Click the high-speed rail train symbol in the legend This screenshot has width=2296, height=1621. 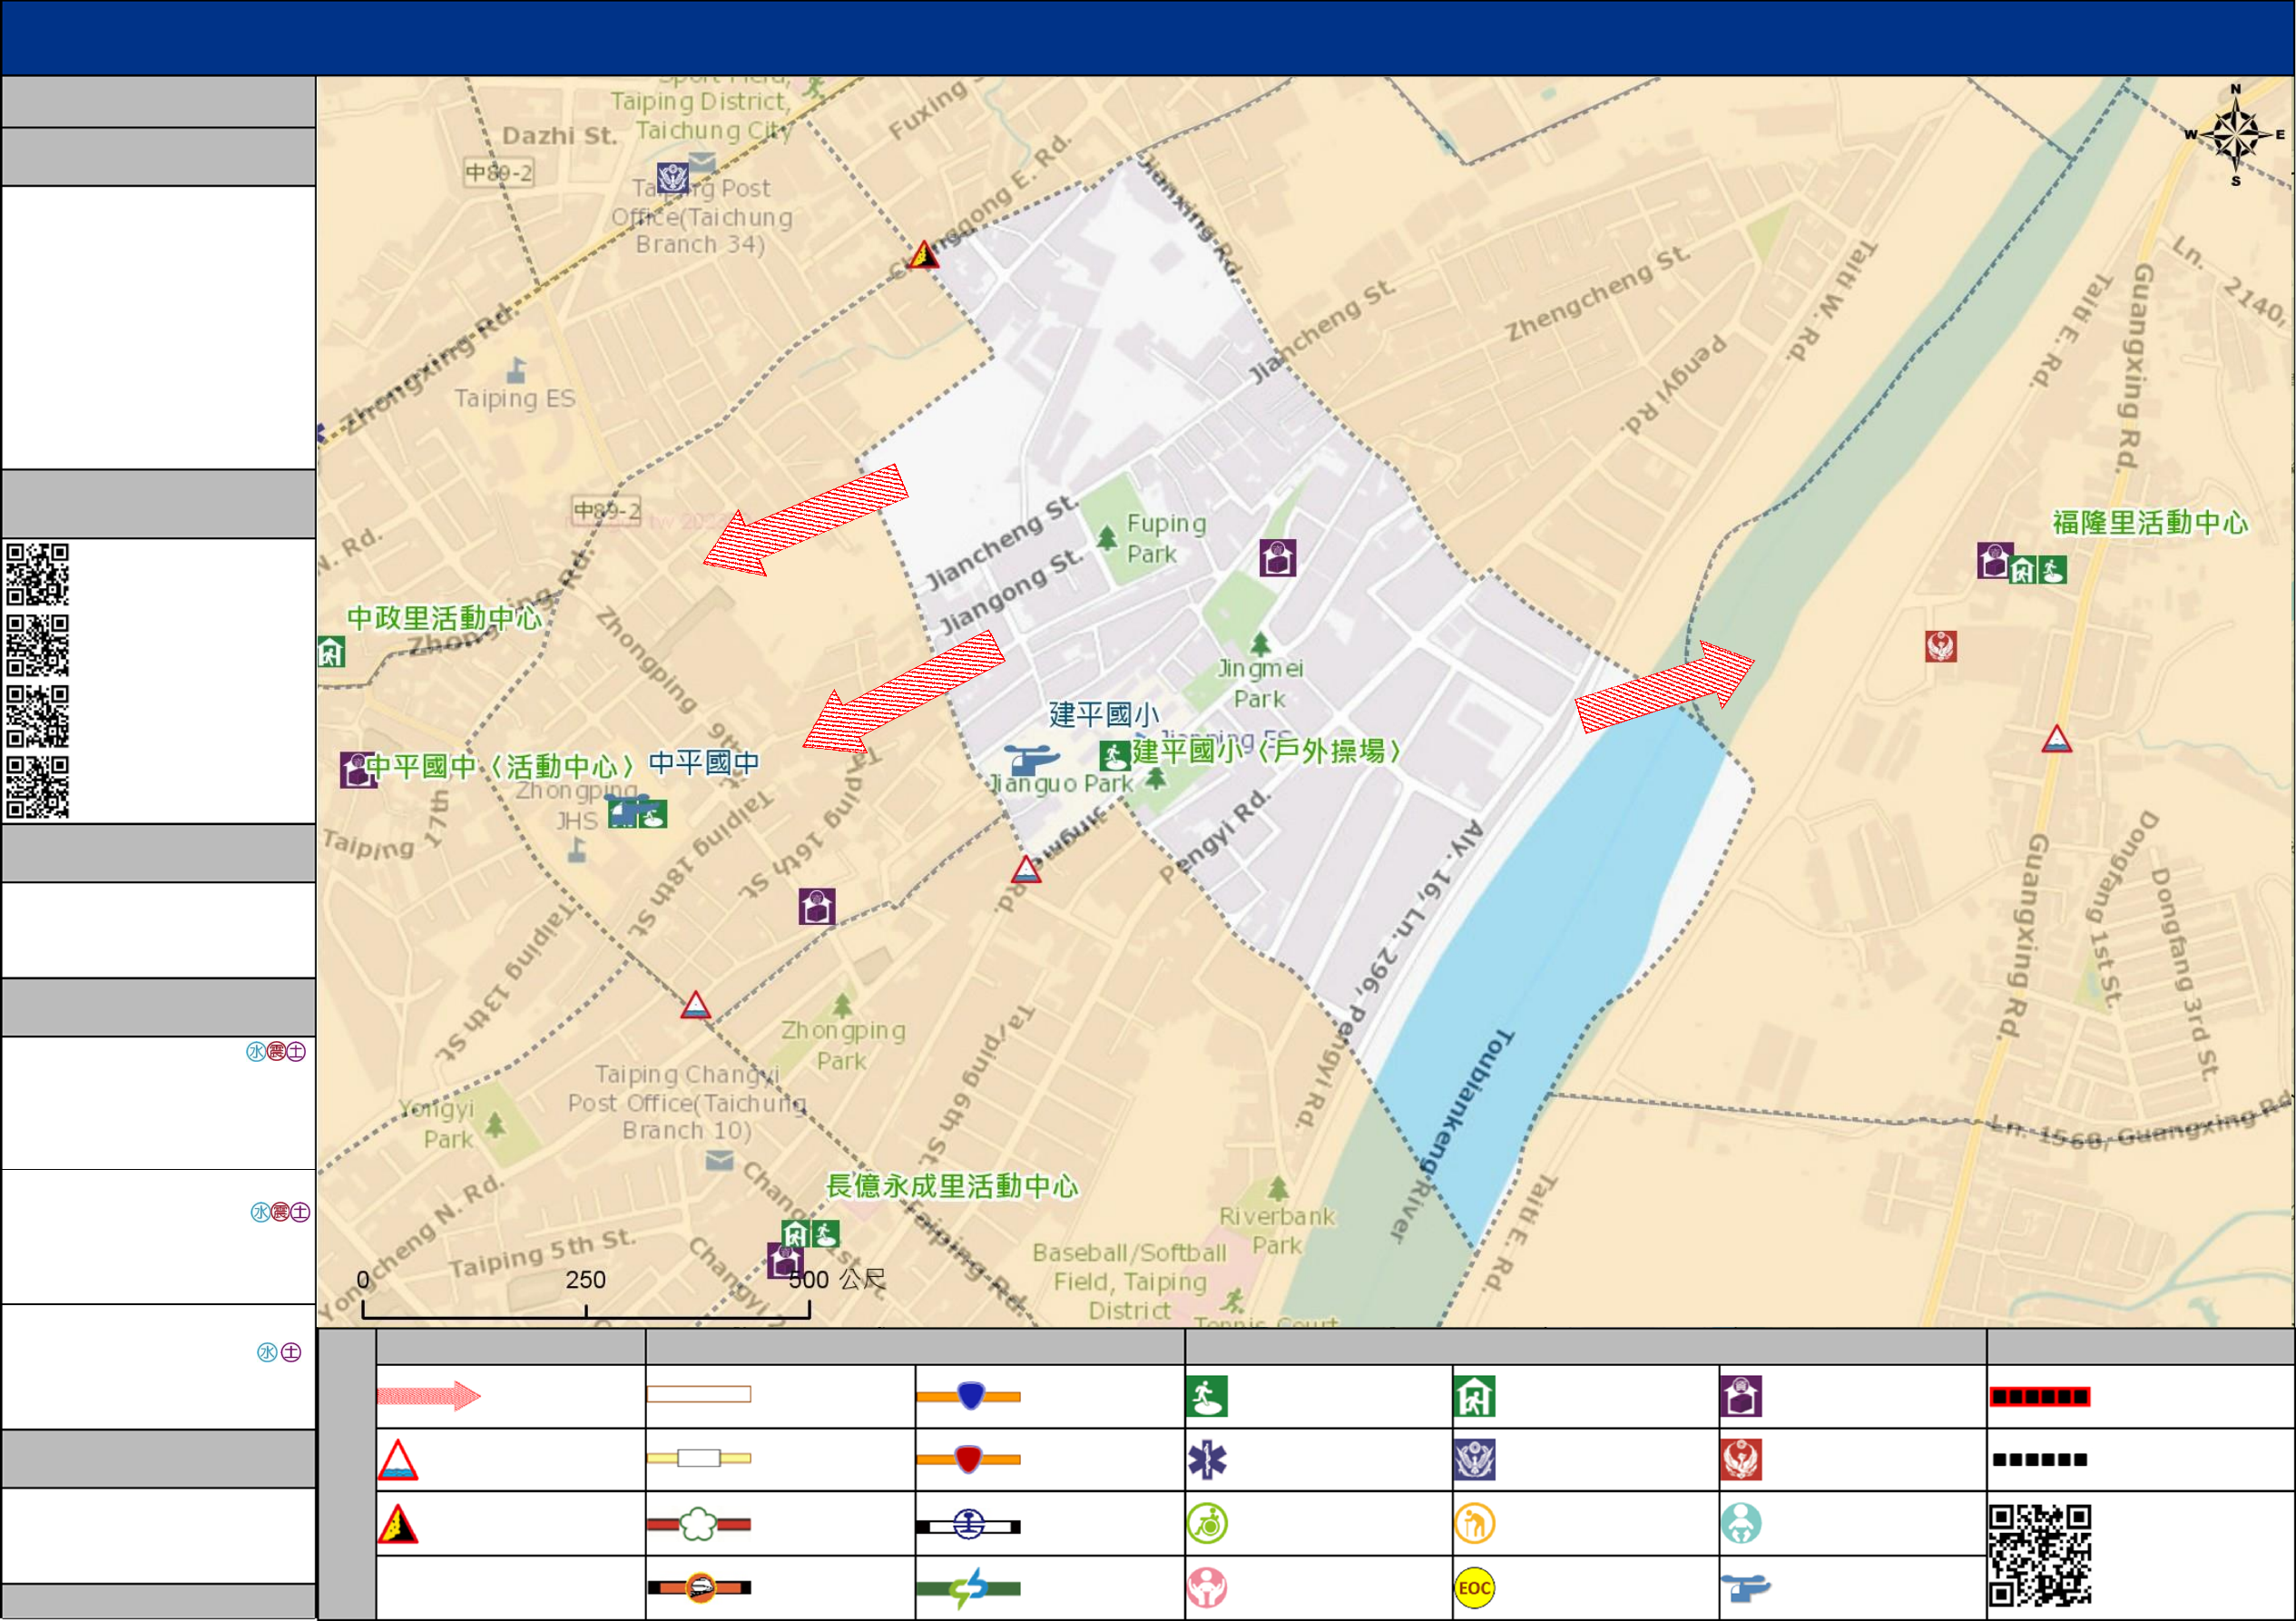699,1587
